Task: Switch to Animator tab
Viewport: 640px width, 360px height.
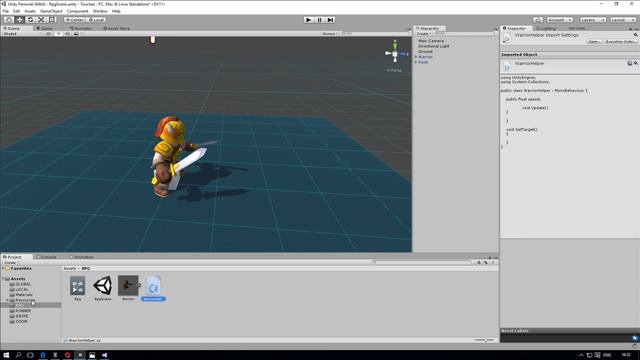Action: pyautogui.click(x=81, y=28)
